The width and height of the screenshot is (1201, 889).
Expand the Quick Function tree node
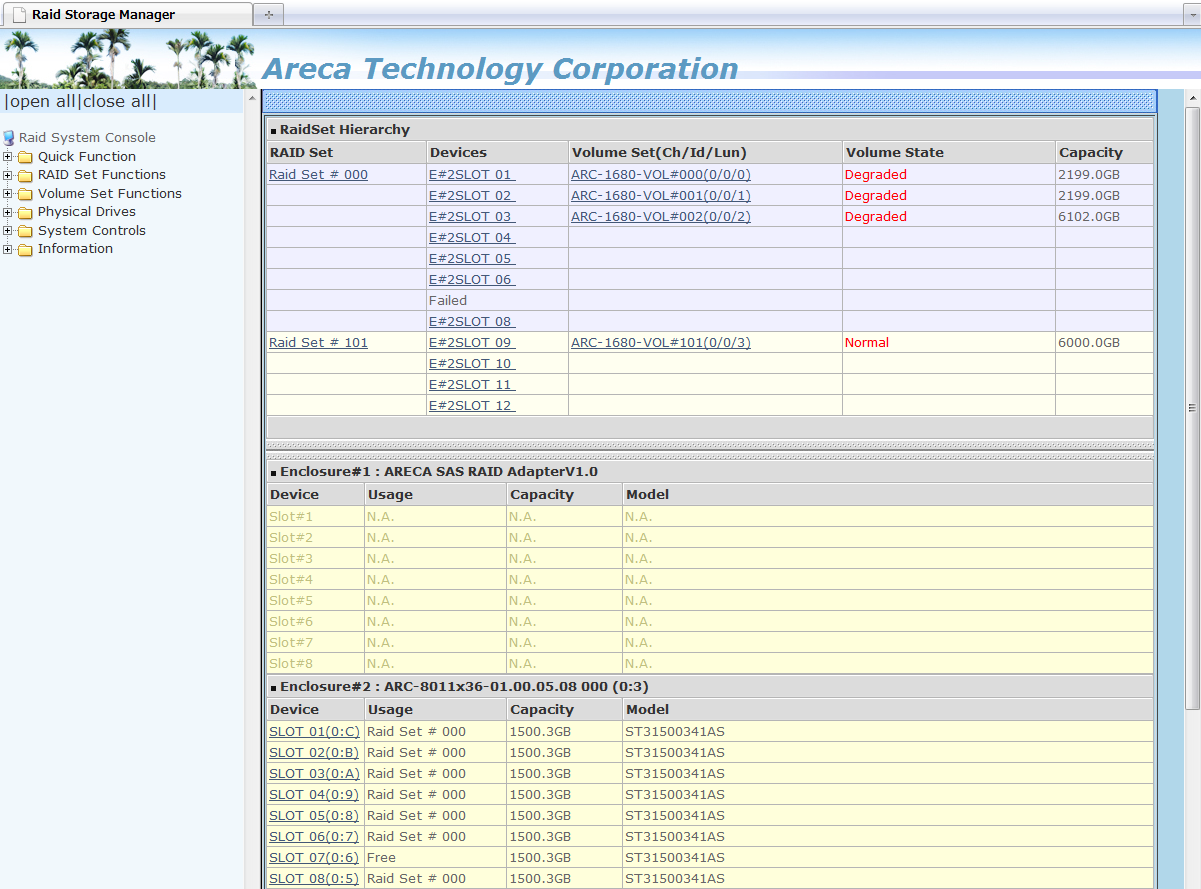pyautogui.click(x=8, y=157)
